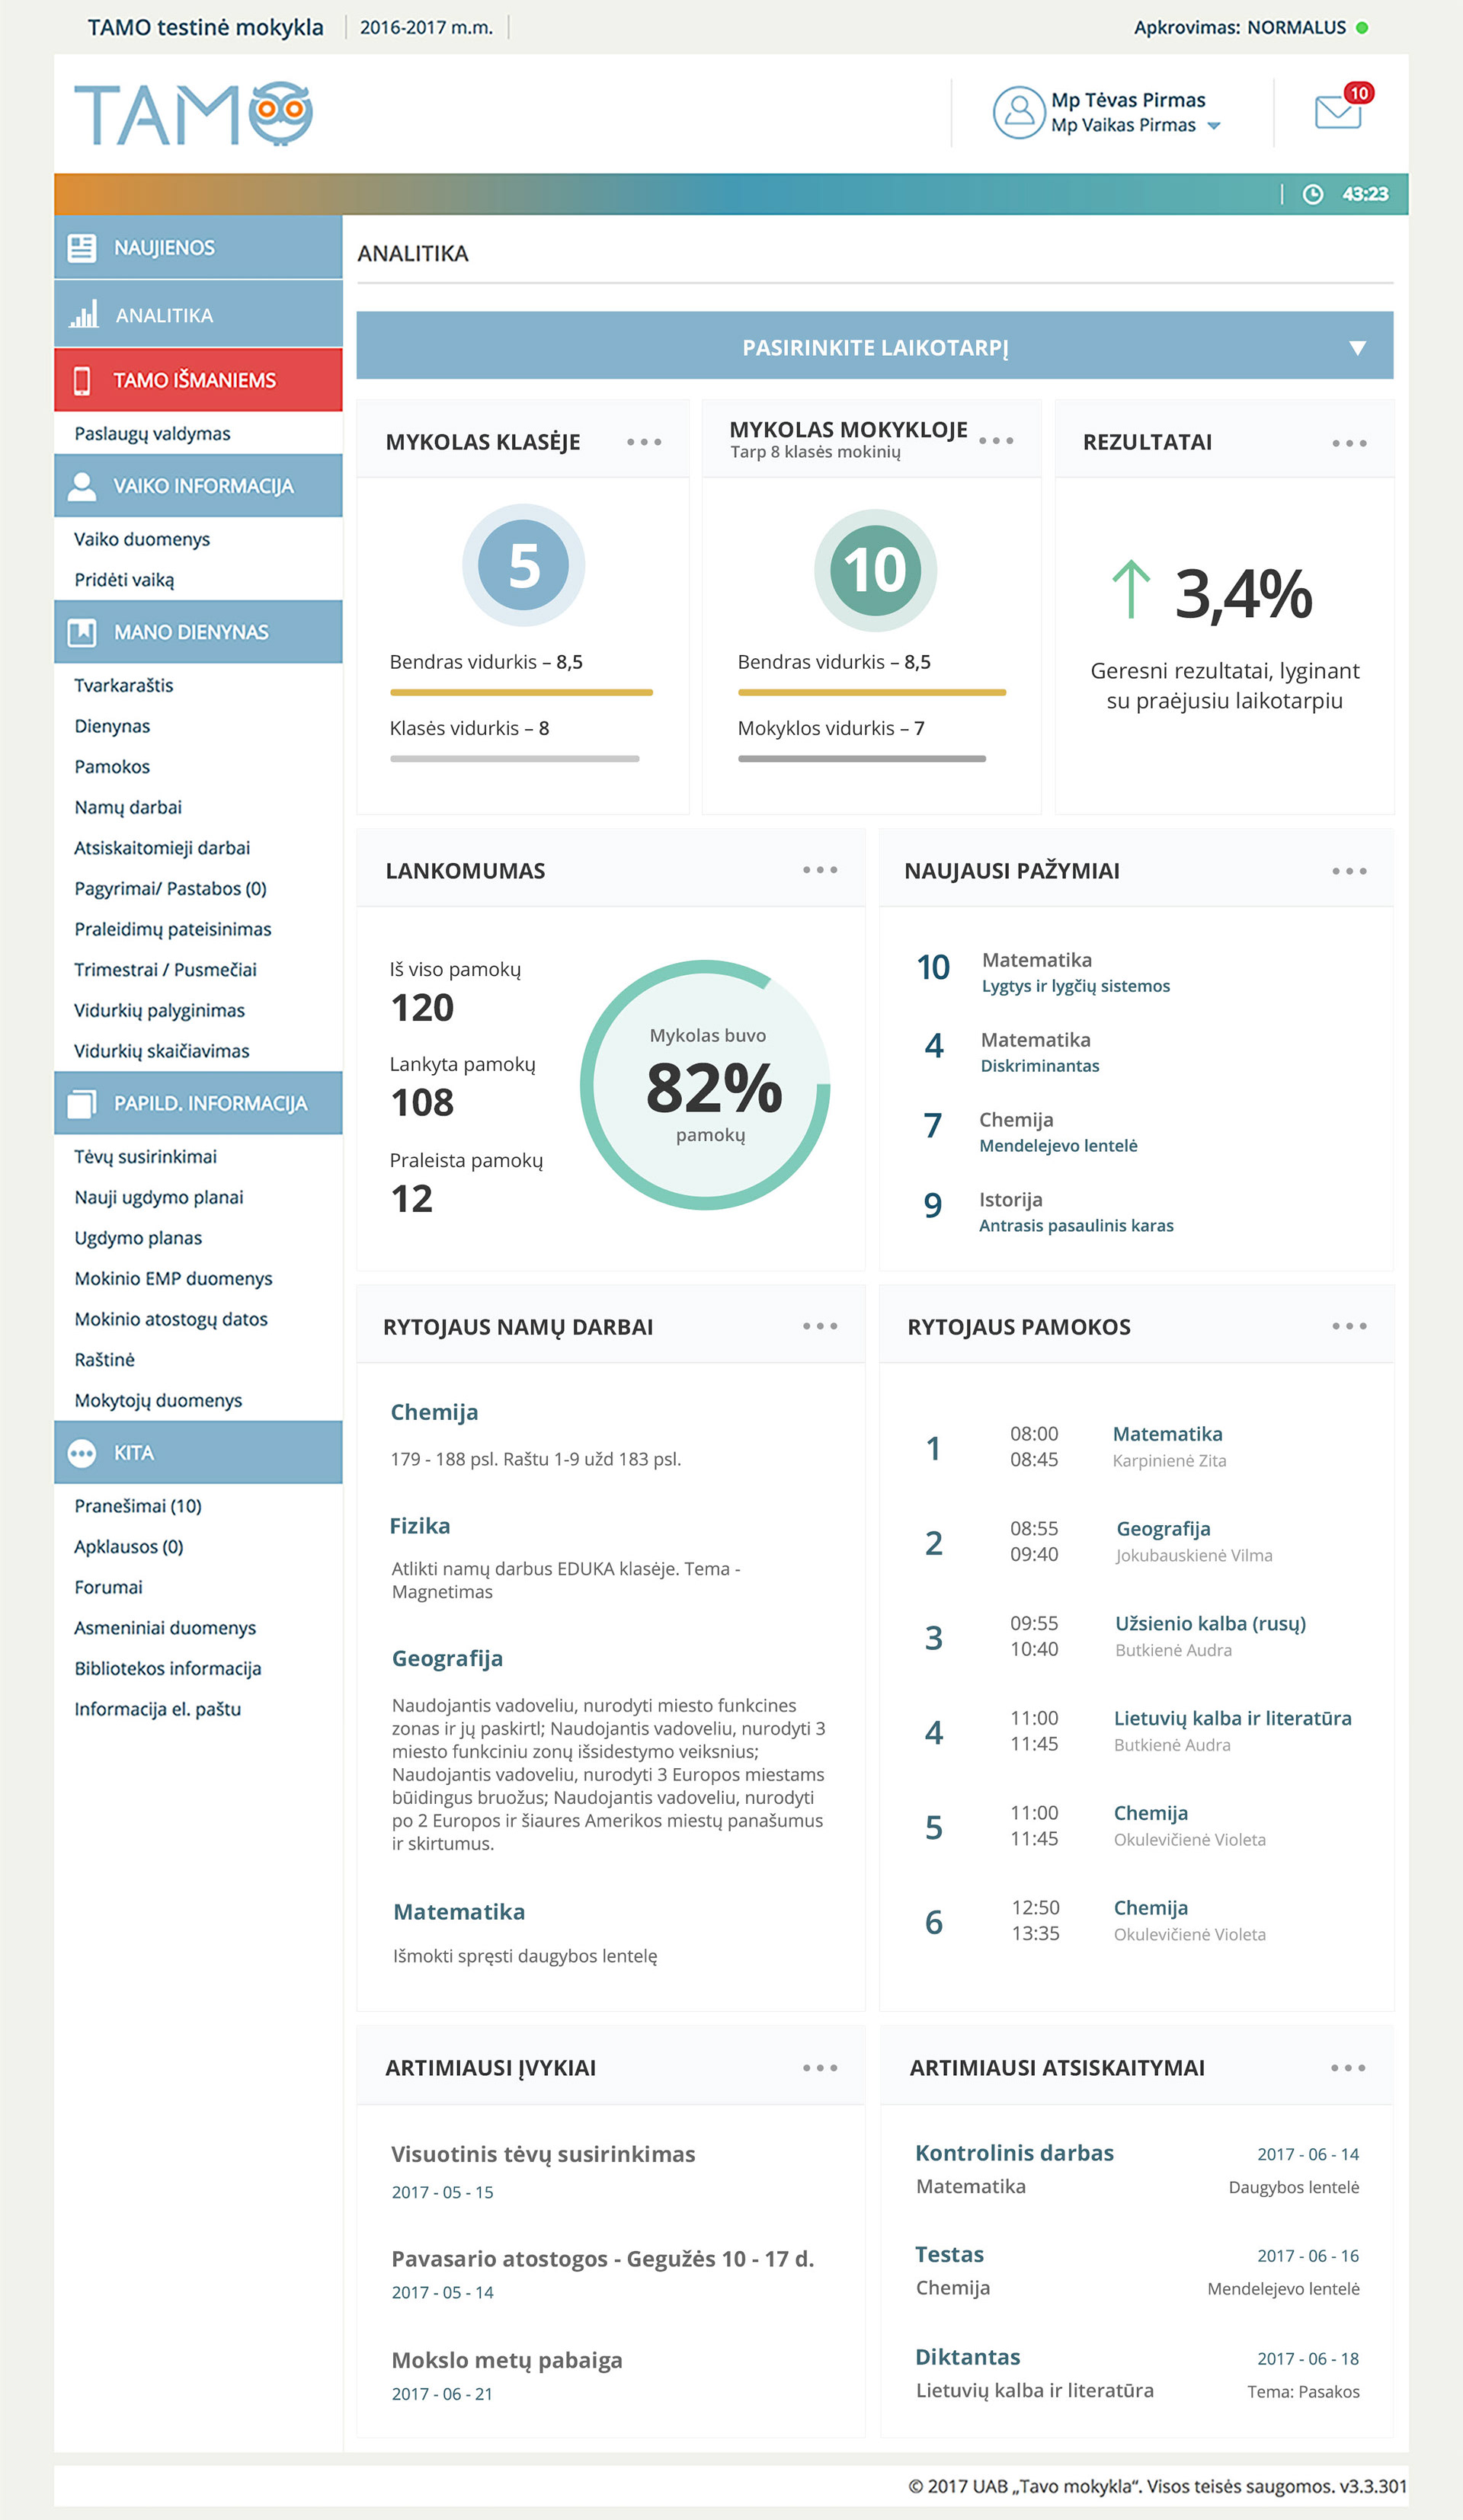Open Tvarkaraštis in the sidebar
This screenshot has height=2520, width=1463.
124,685
